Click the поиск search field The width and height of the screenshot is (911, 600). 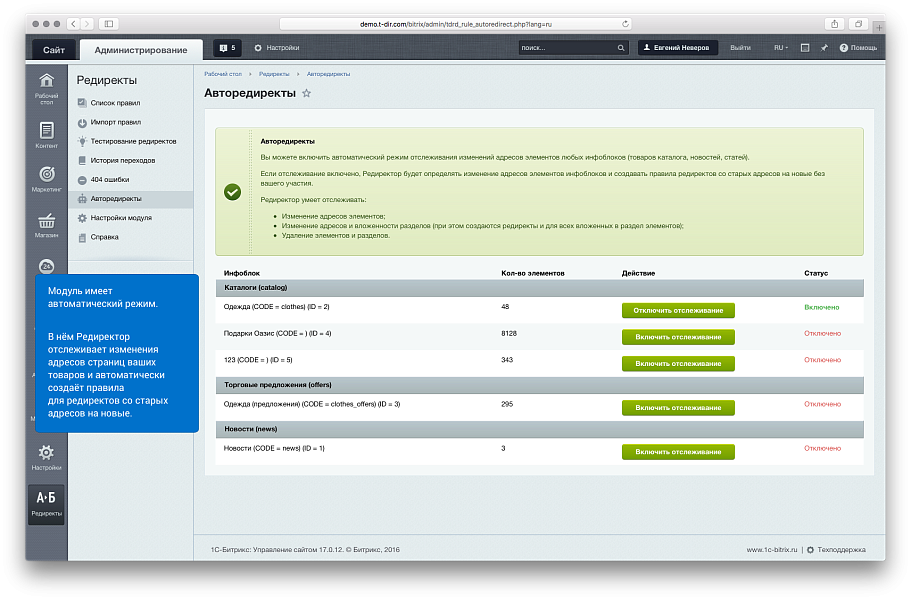point(566,48)
